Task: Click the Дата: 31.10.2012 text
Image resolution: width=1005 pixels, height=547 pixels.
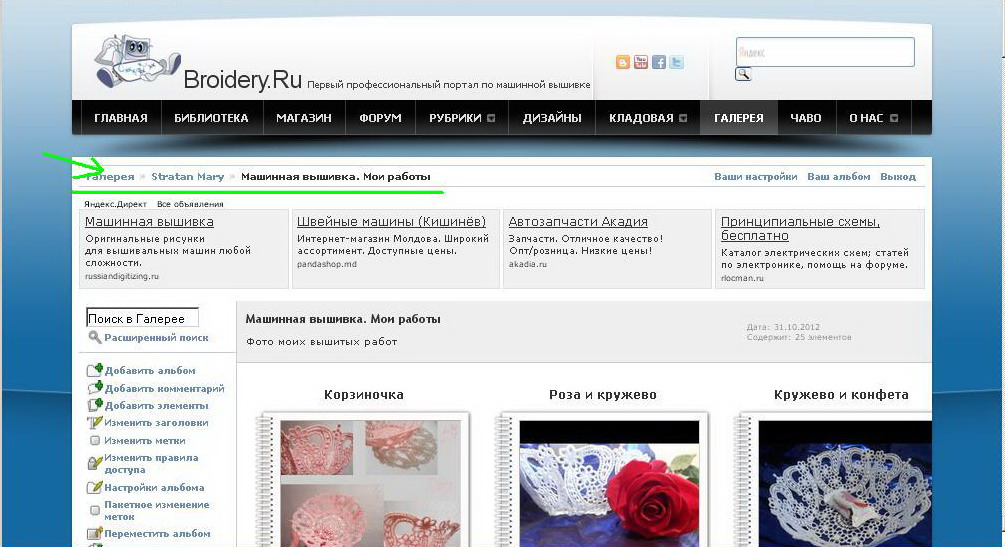Action: (x=783, y=327)
